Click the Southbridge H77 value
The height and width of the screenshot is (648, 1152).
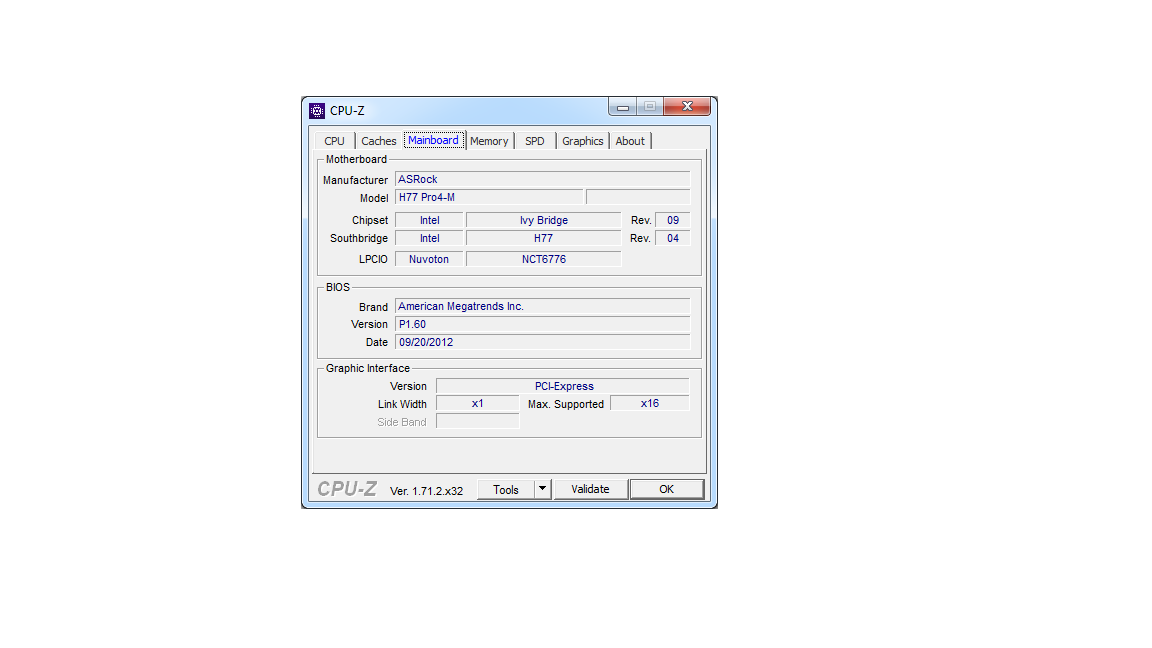[544, 239]
